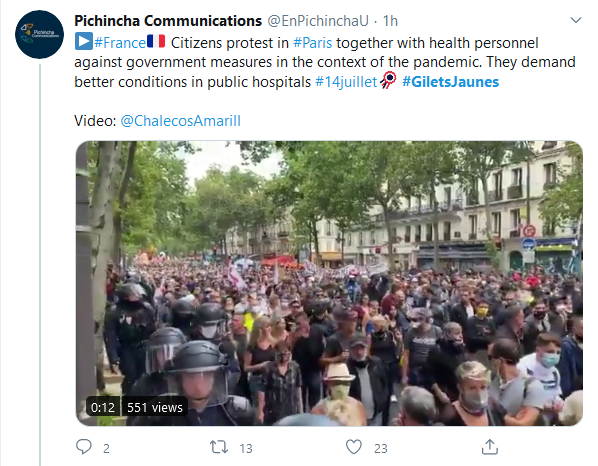Image resolution: width=598 pixels, height=466 pixels.
Task: Open the share upload icon
Action: tap(490, 447)
